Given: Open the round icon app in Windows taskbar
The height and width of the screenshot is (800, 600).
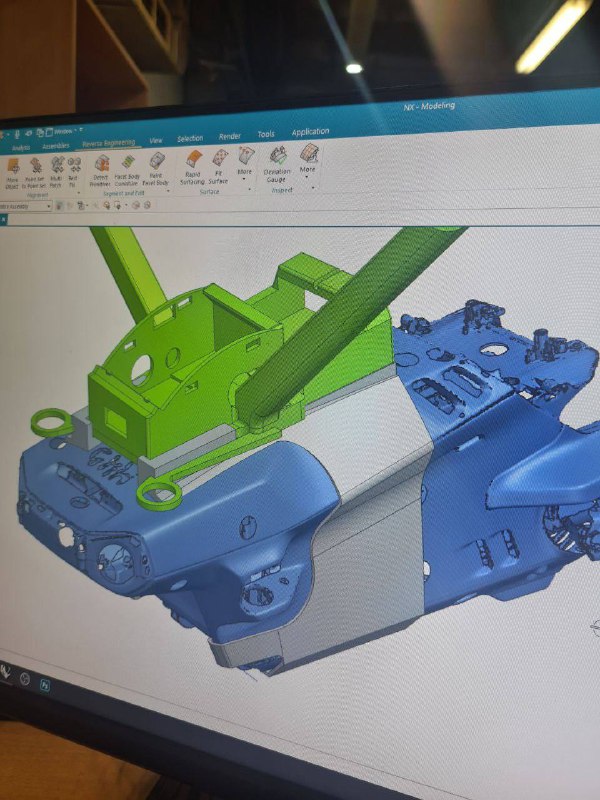Looking at the screenshot, I should (x=25, y=679).
